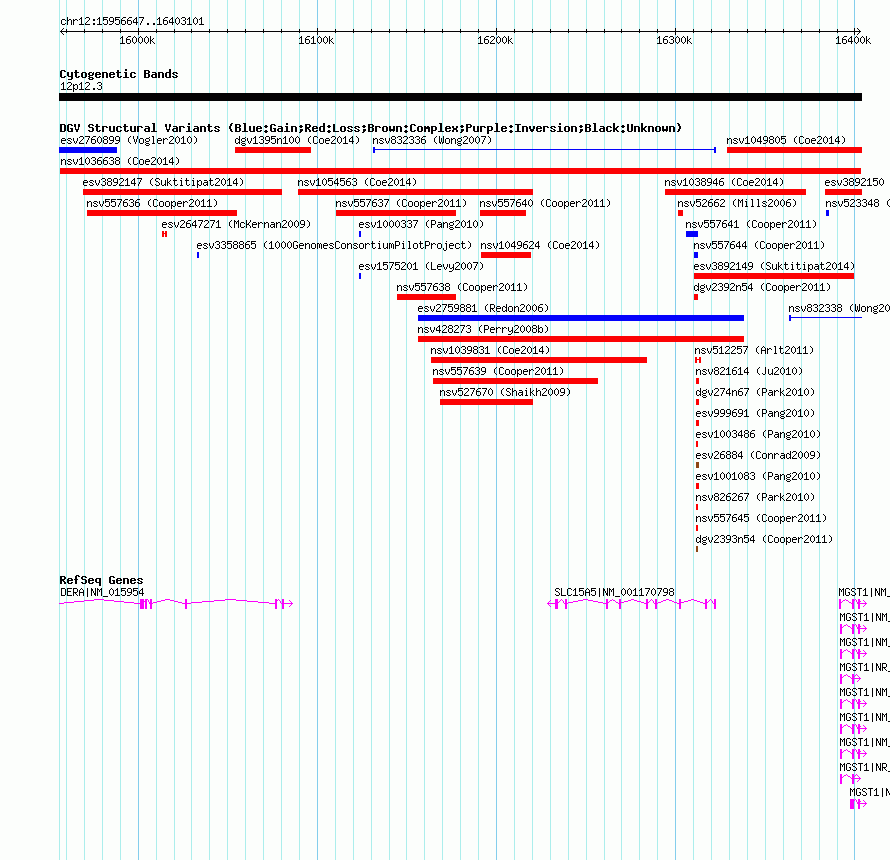Click esv2647271 (McKernan2009) variant label

tap(236, 224)
